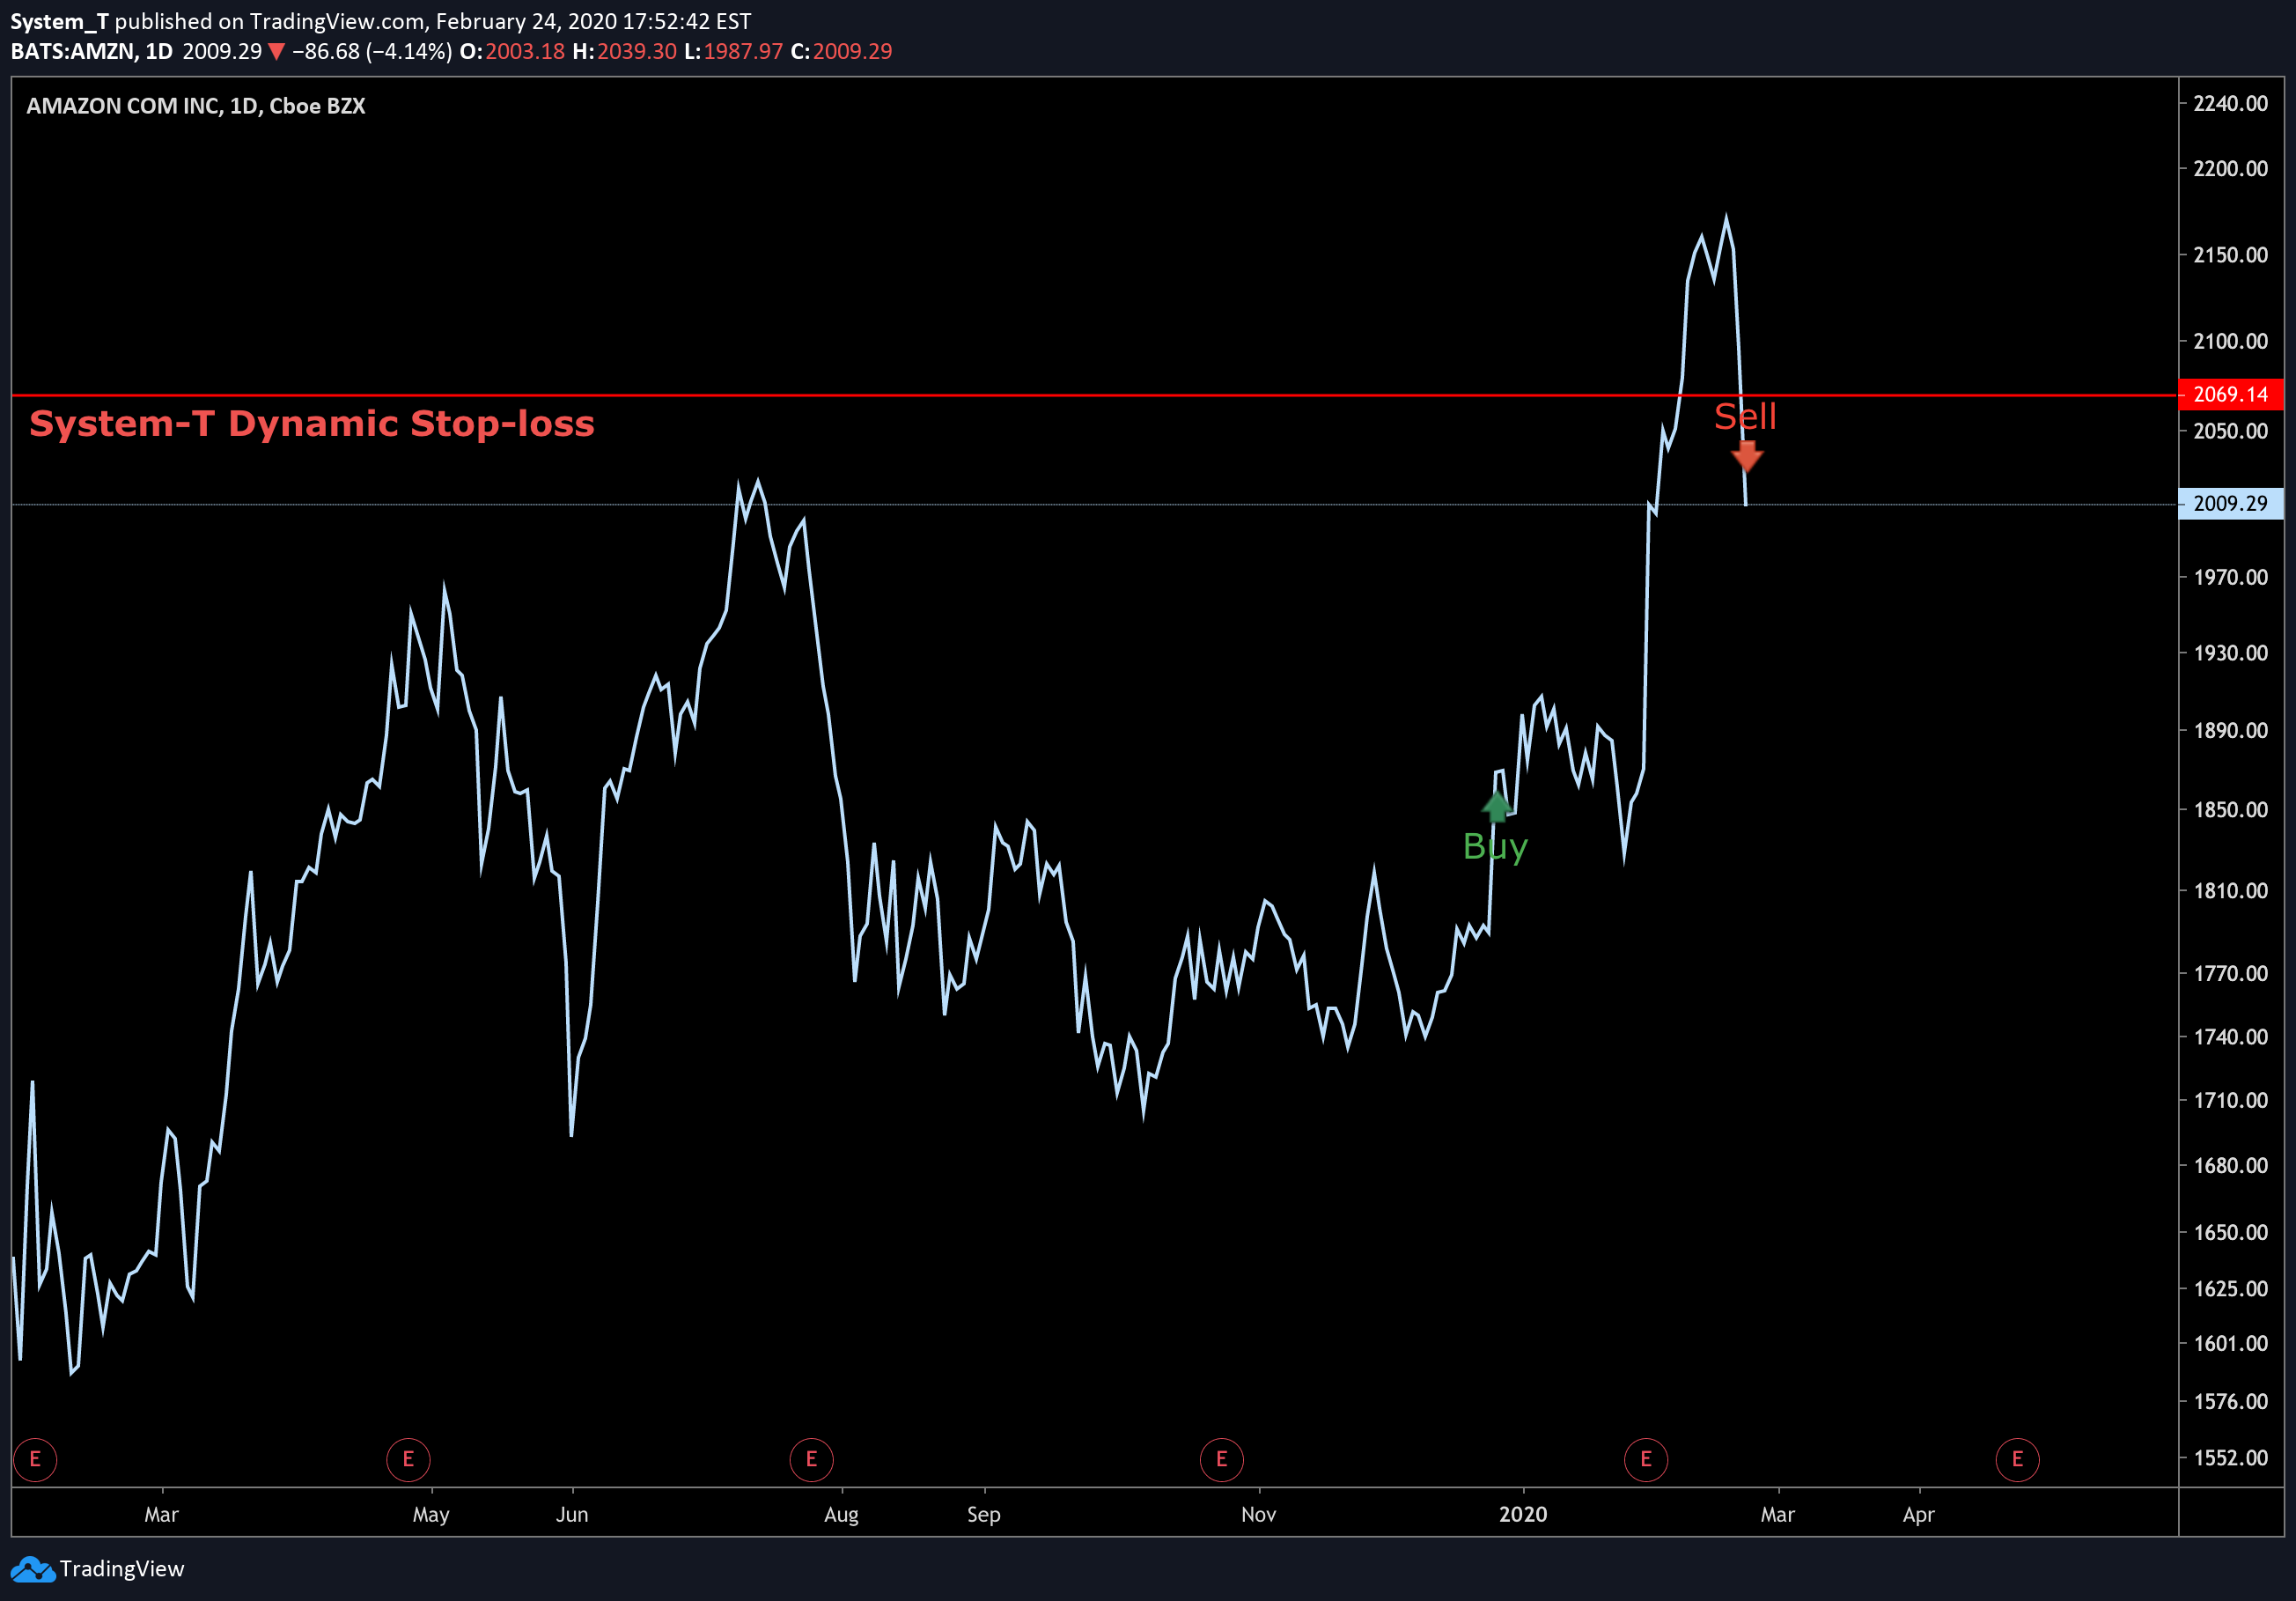Image resolution: width=2296 pixels, height=1601 pixels.
Task: Click the TradingView brand text link
Action: (x=122, y=1568)
